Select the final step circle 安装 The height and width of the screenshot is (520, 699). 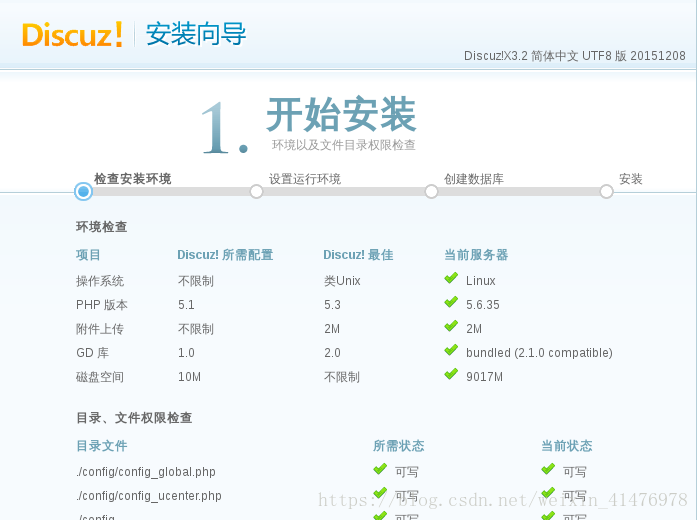tap(606, 192)
